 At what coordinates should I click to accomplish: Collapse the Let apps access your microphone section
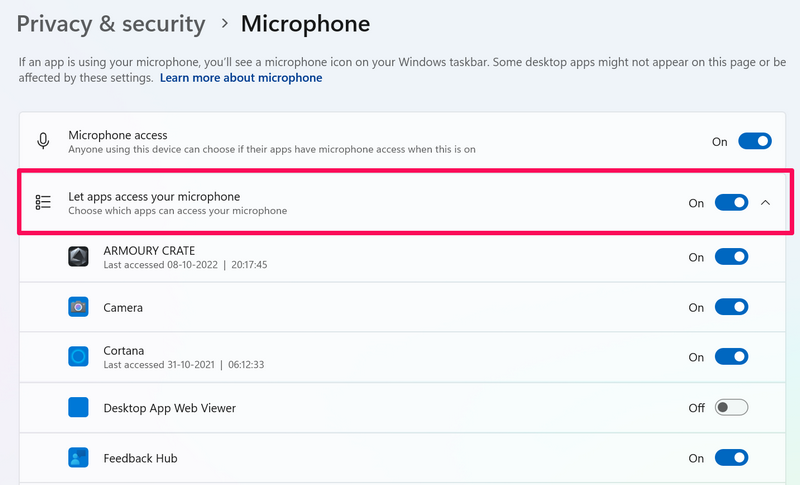tap(766, 202)
